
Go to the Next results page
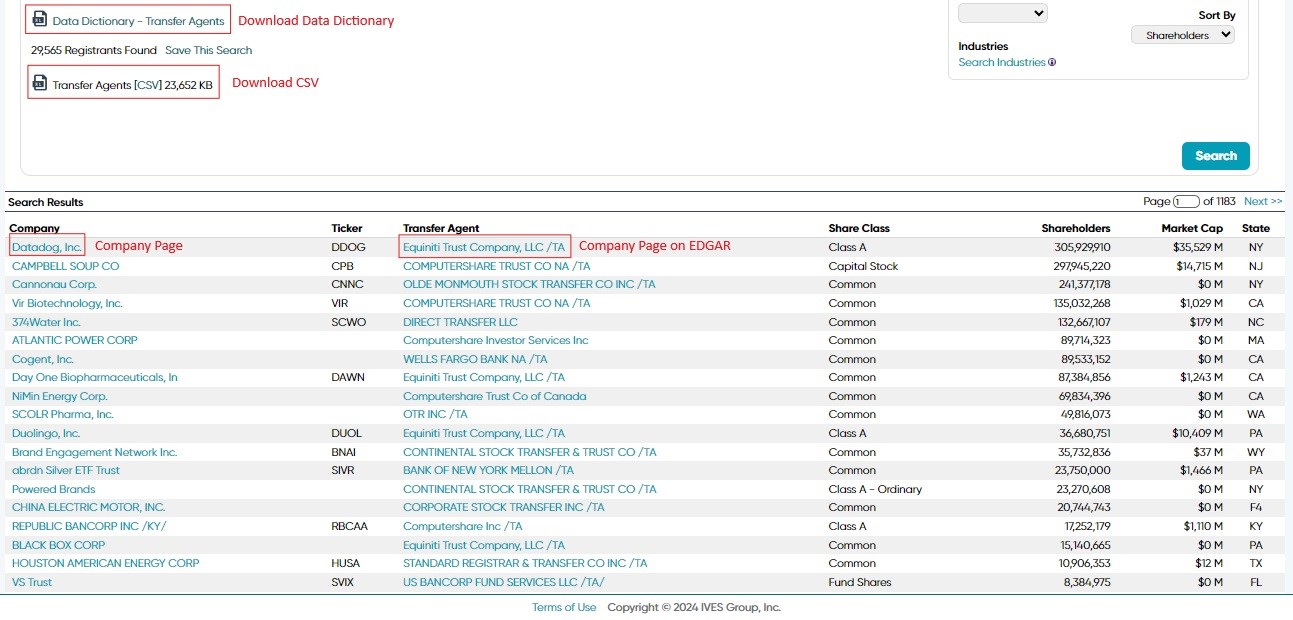tap(1263, 201)
